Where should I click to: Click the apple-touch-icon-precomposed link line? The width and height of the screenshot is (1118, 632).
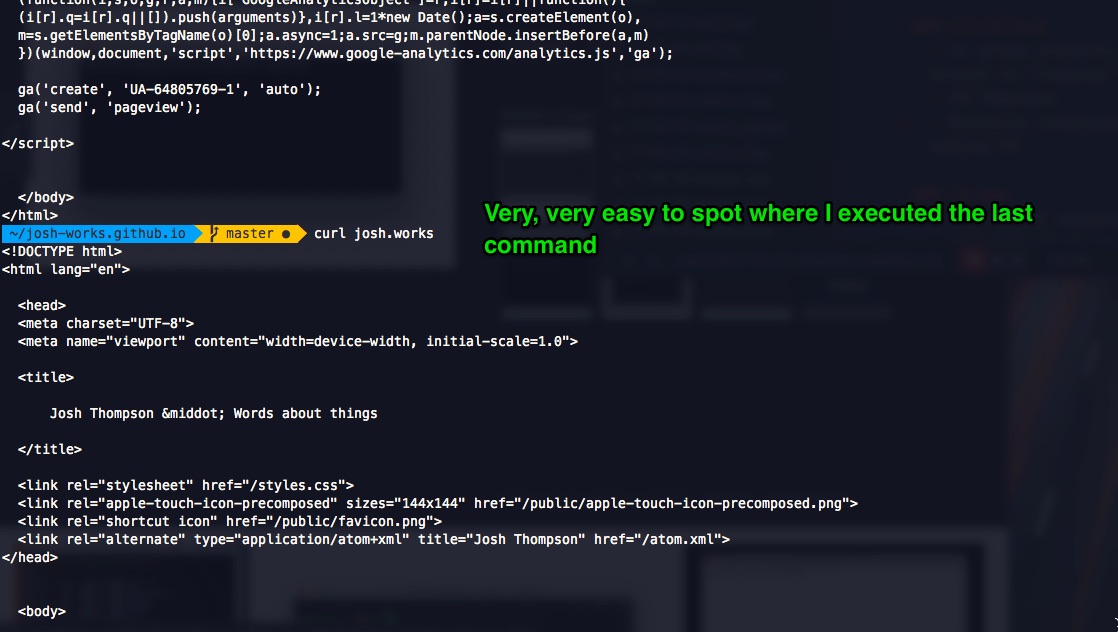(x=438, y=503)
